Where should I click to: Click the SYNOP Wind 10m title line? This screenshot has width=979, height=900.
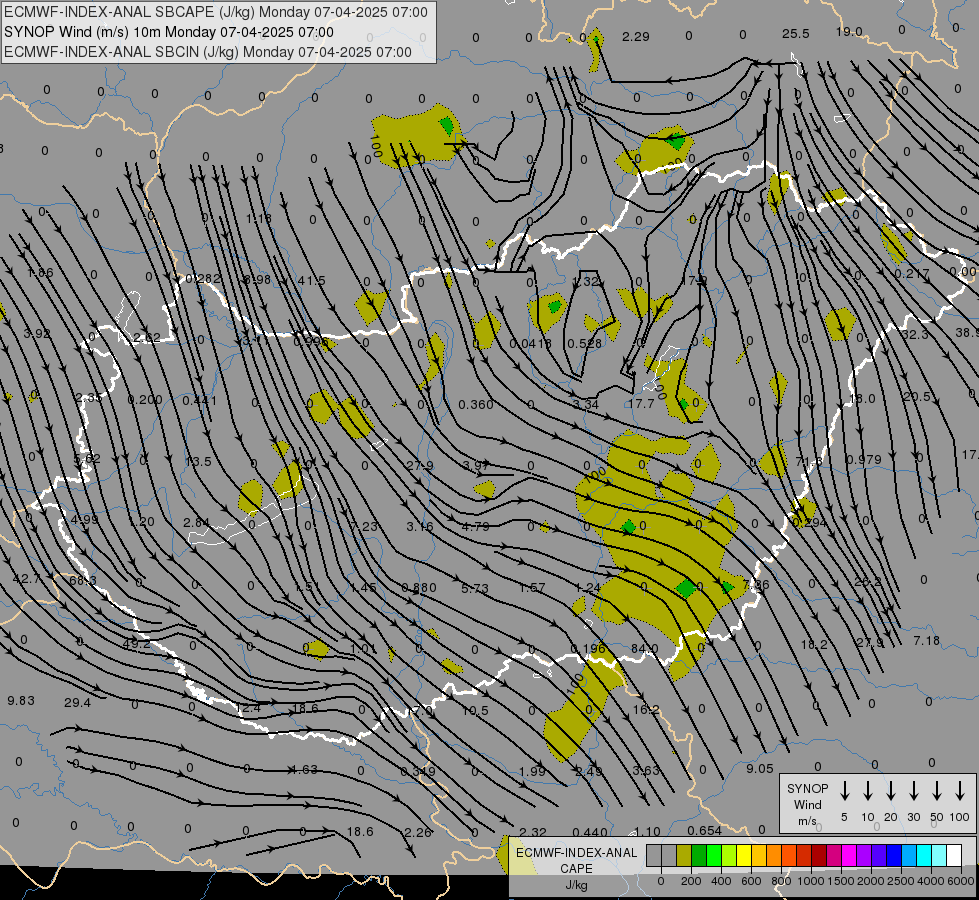tap(169, 32)
